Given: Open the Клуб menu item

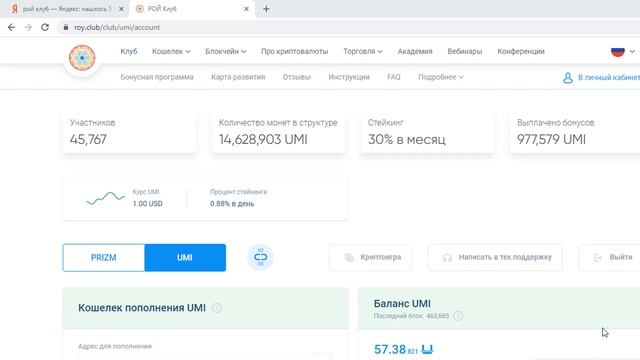Looking at the screenshot, I should (129, 51).
